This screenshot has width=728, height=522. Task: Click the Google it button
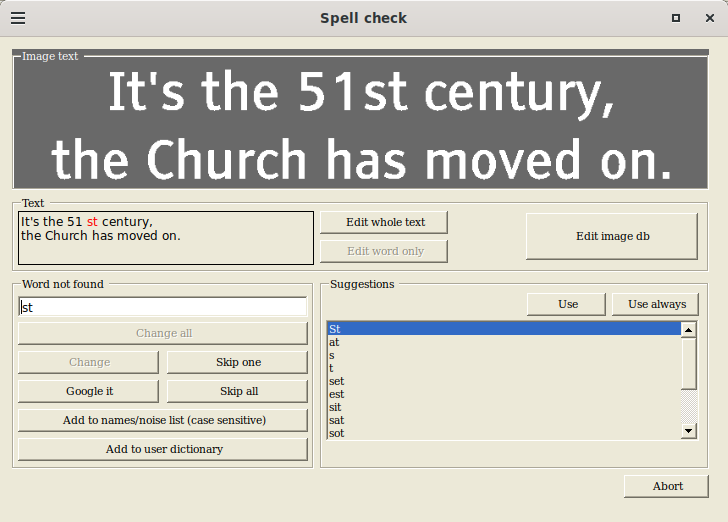pyautogui.click(x=89, y=392)
